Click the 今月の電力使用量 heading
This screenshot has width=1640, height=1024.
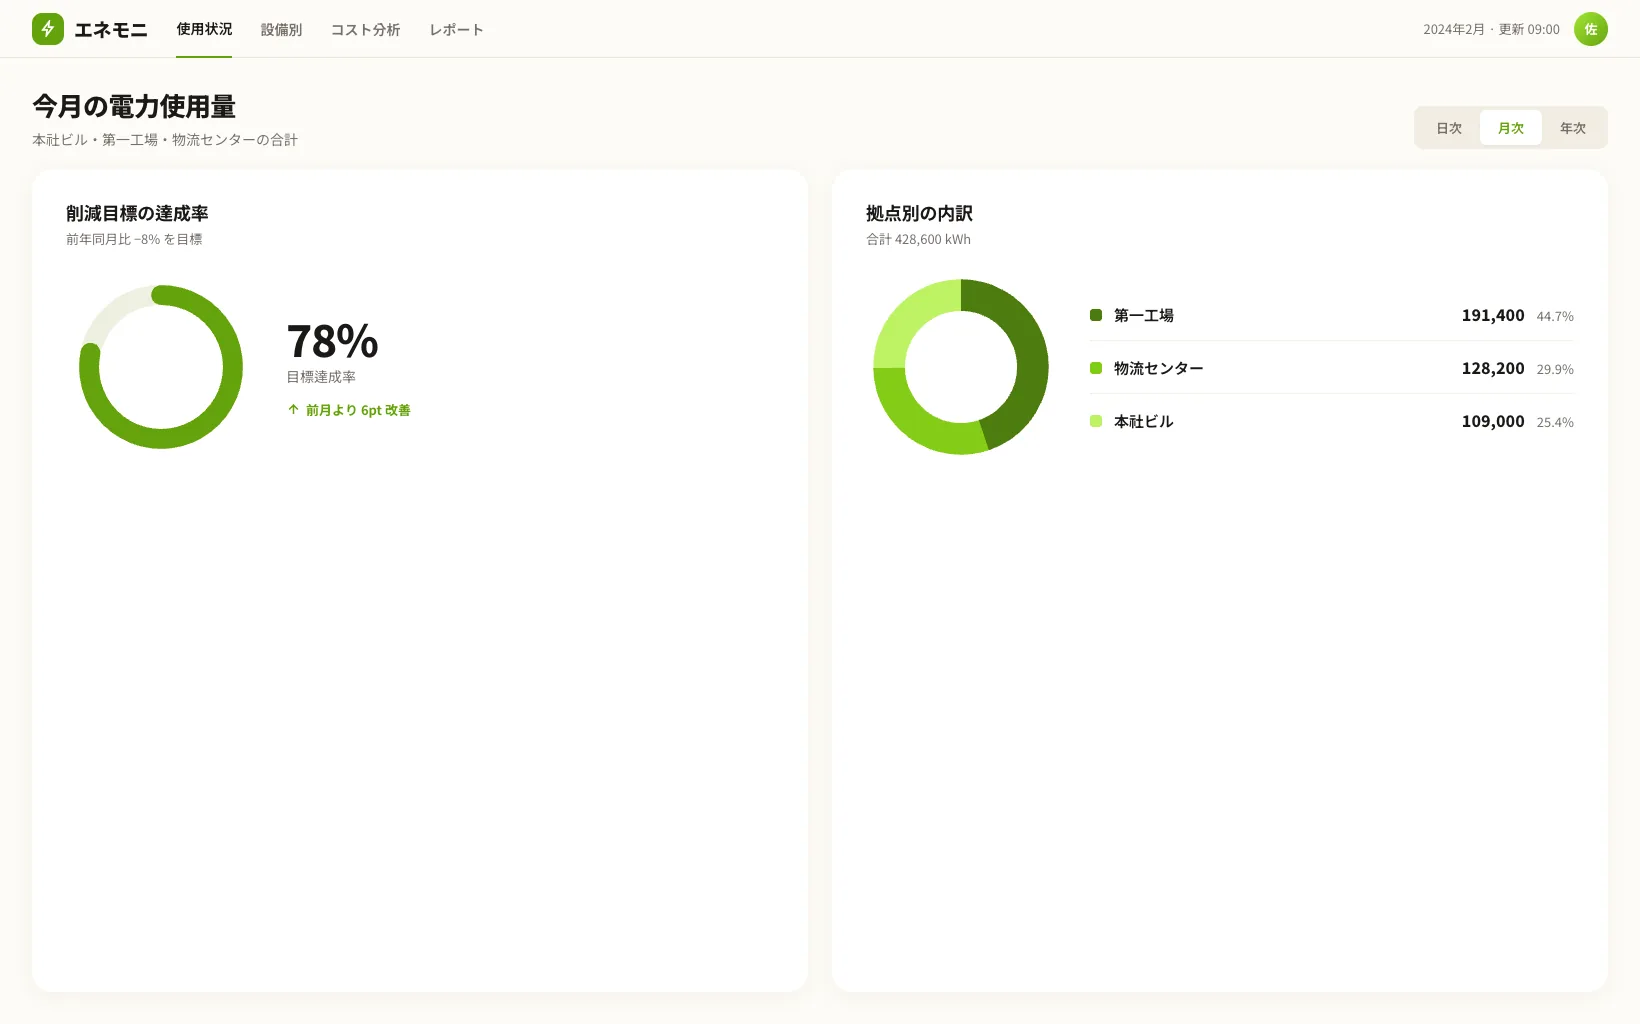tap(134, 106)
